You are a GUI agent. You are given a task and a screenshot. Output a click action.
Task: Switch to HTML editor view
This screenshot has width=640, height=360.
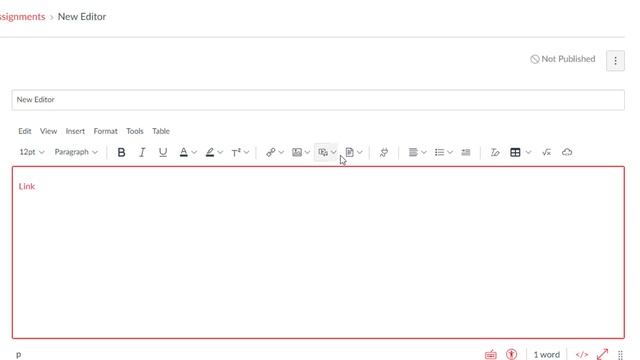click(582, 354)
